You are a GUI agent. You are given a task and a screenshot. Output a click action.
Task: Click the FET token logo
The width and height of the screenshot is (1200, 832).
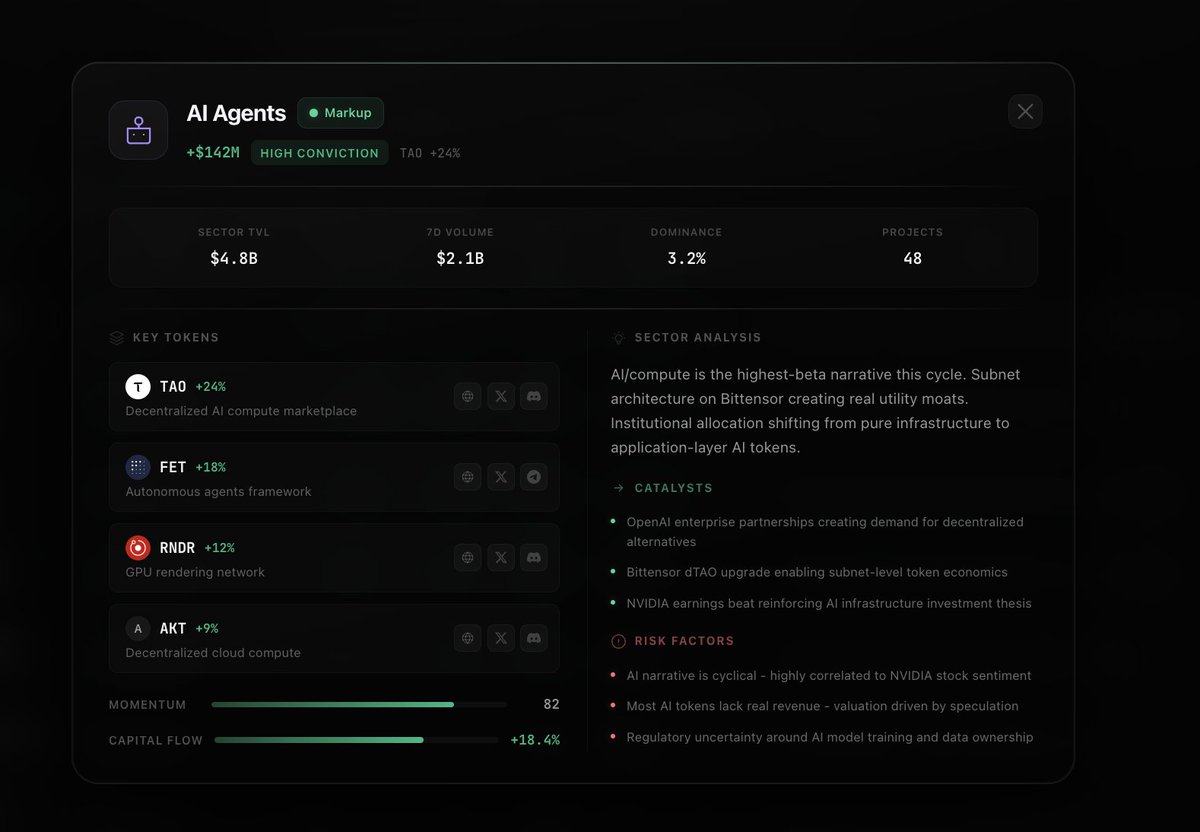point(138,467)
